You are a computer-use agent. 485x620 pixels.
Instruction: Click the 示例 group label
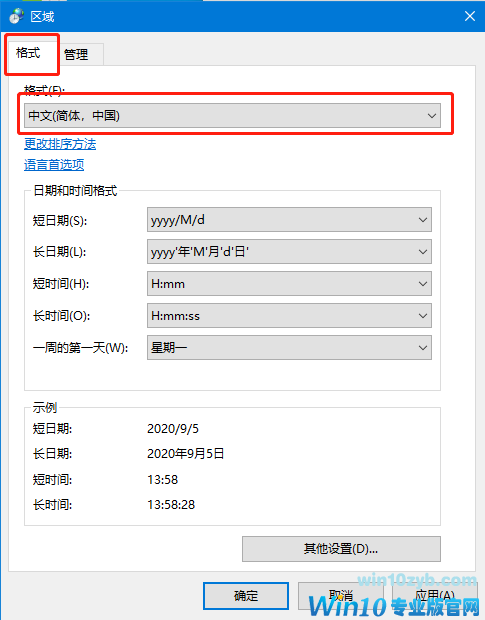45,407
